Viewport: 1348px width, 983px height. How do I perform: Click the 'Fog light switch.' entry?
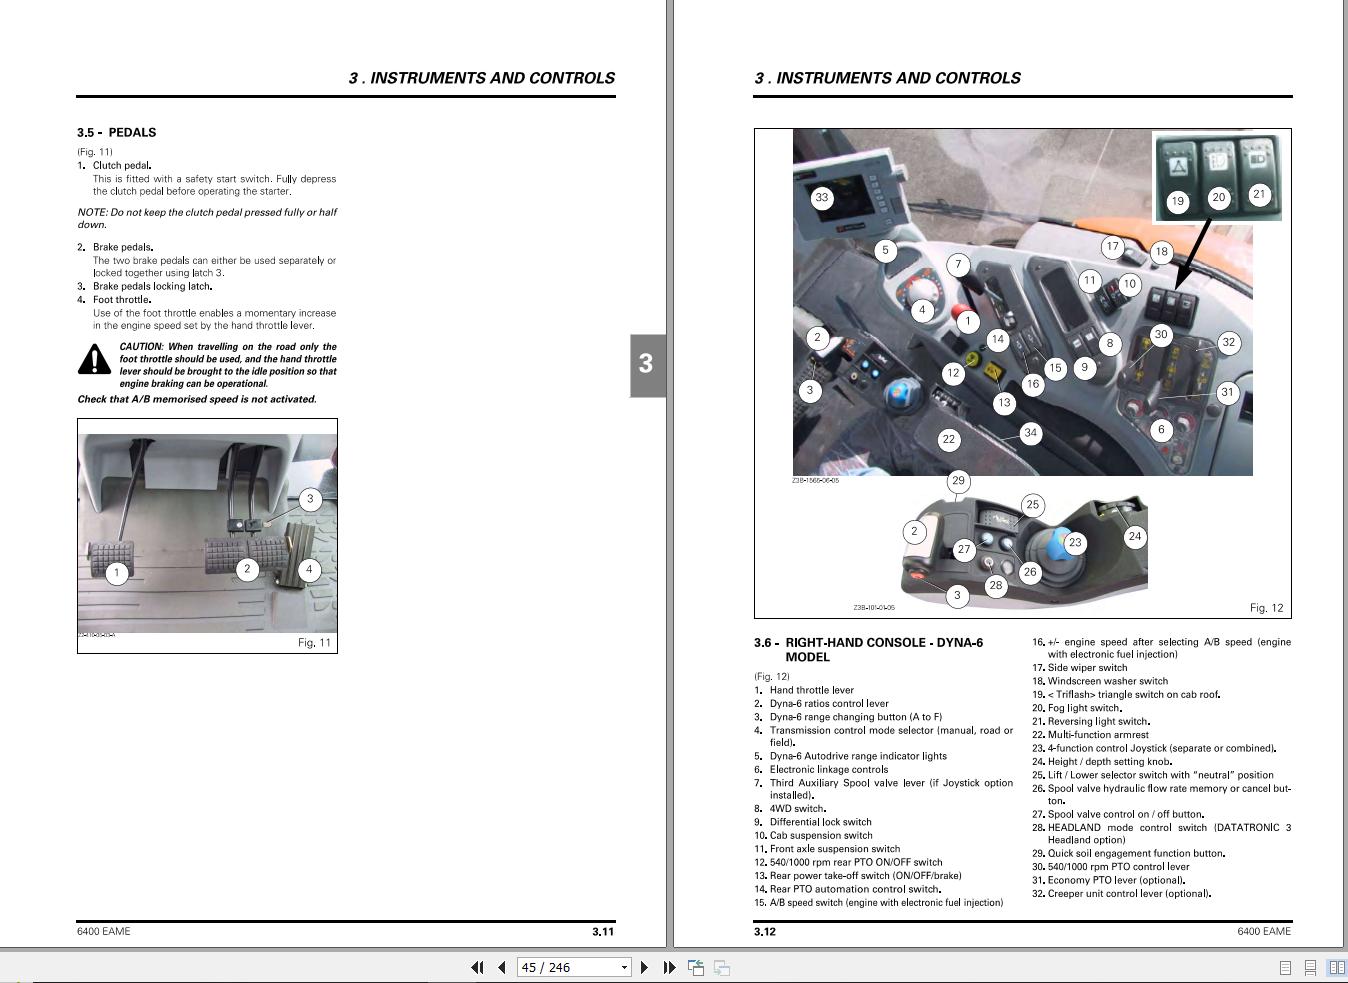(1085, 708)
